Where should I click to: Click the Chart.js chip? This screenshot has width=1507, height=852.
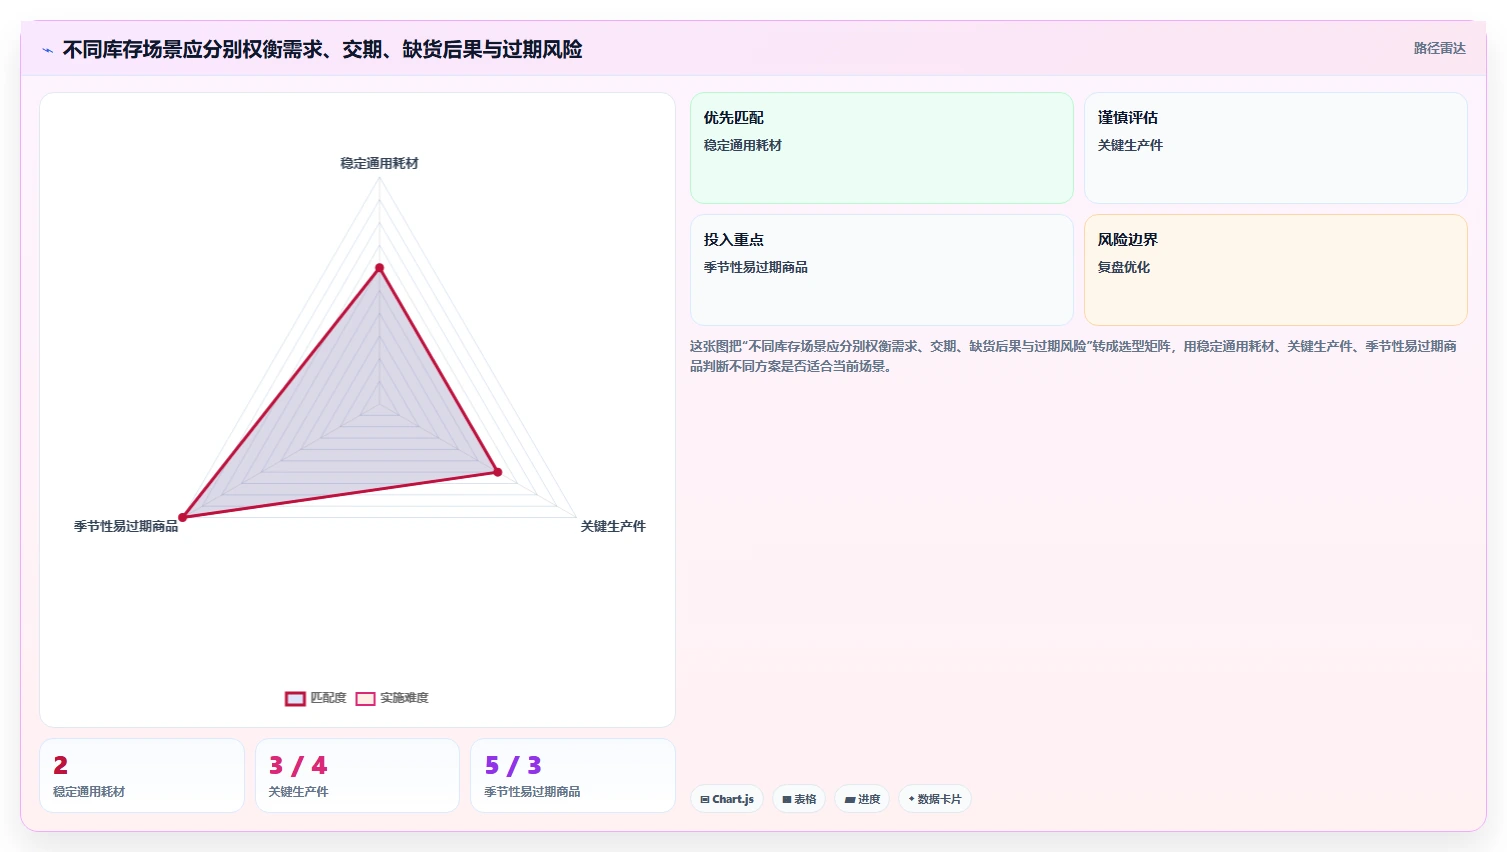[x=727, y=799]
